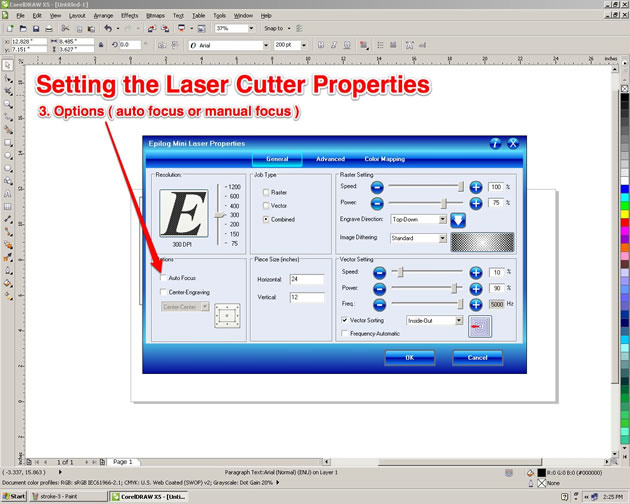Select the Fill tool in toolbox
The image size is (630, 504).
pyautogui.click(x=8, y=283)
